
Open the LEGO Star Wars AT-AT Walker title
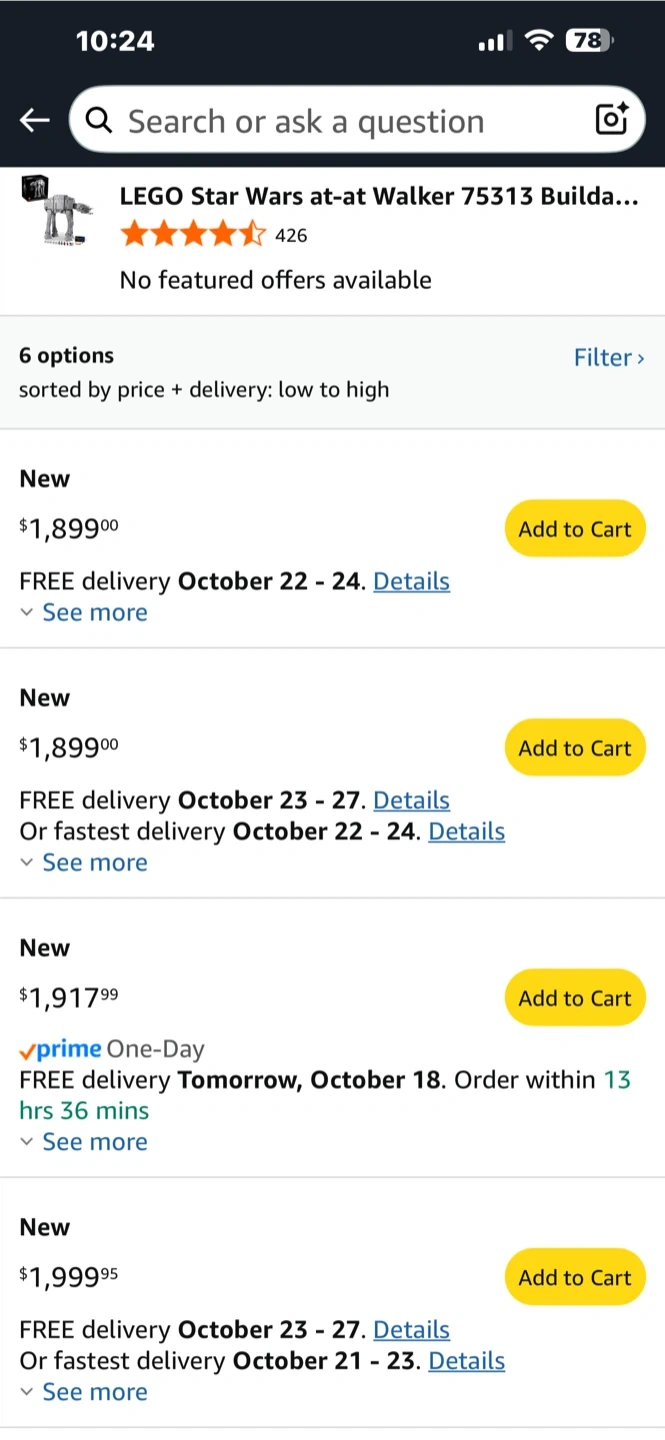pyautogui.click(x=378, y=196)
